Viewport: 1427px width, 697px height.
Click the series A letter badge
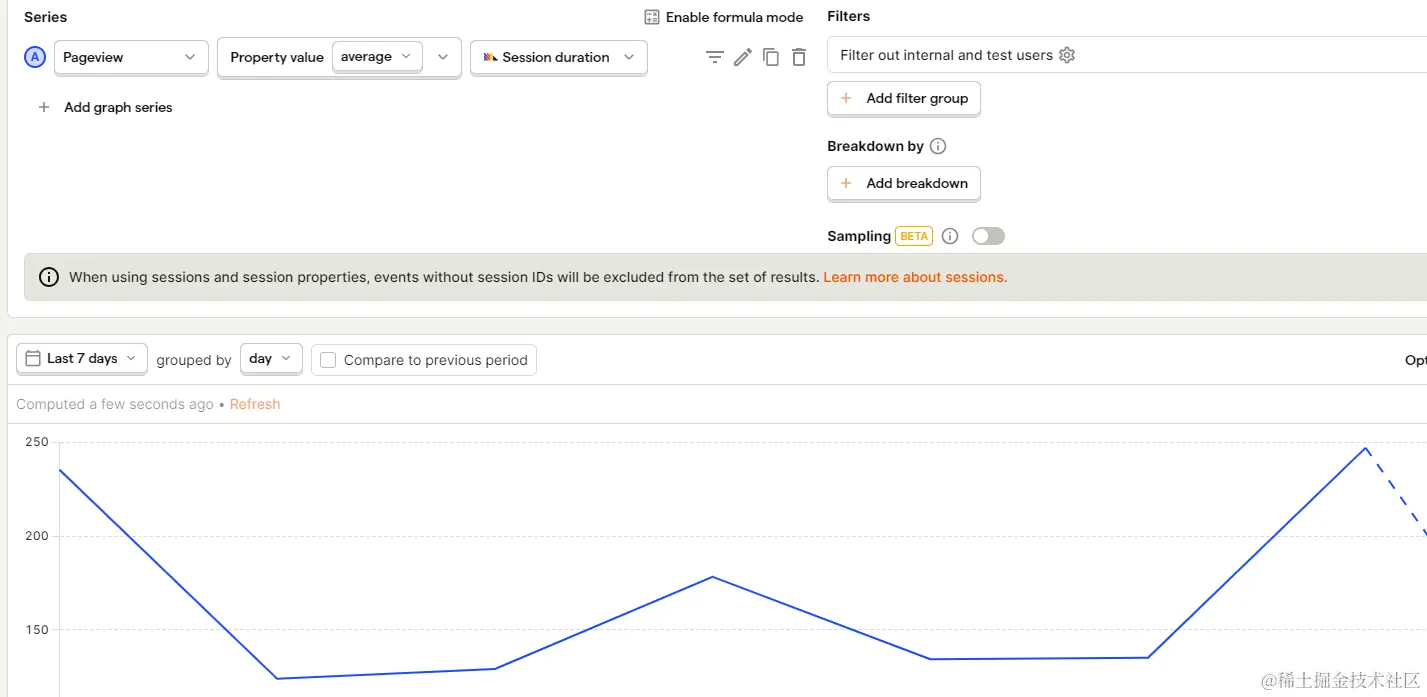(x=35, y=57)
